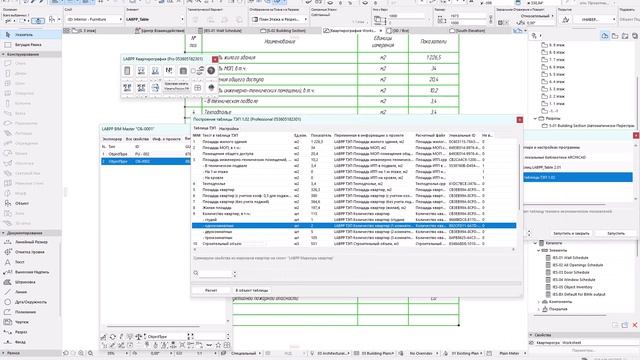This screenshot has width=640, height=360.
Task: Select the Label tool in toolbox
Action: click(x=31, y=272)
